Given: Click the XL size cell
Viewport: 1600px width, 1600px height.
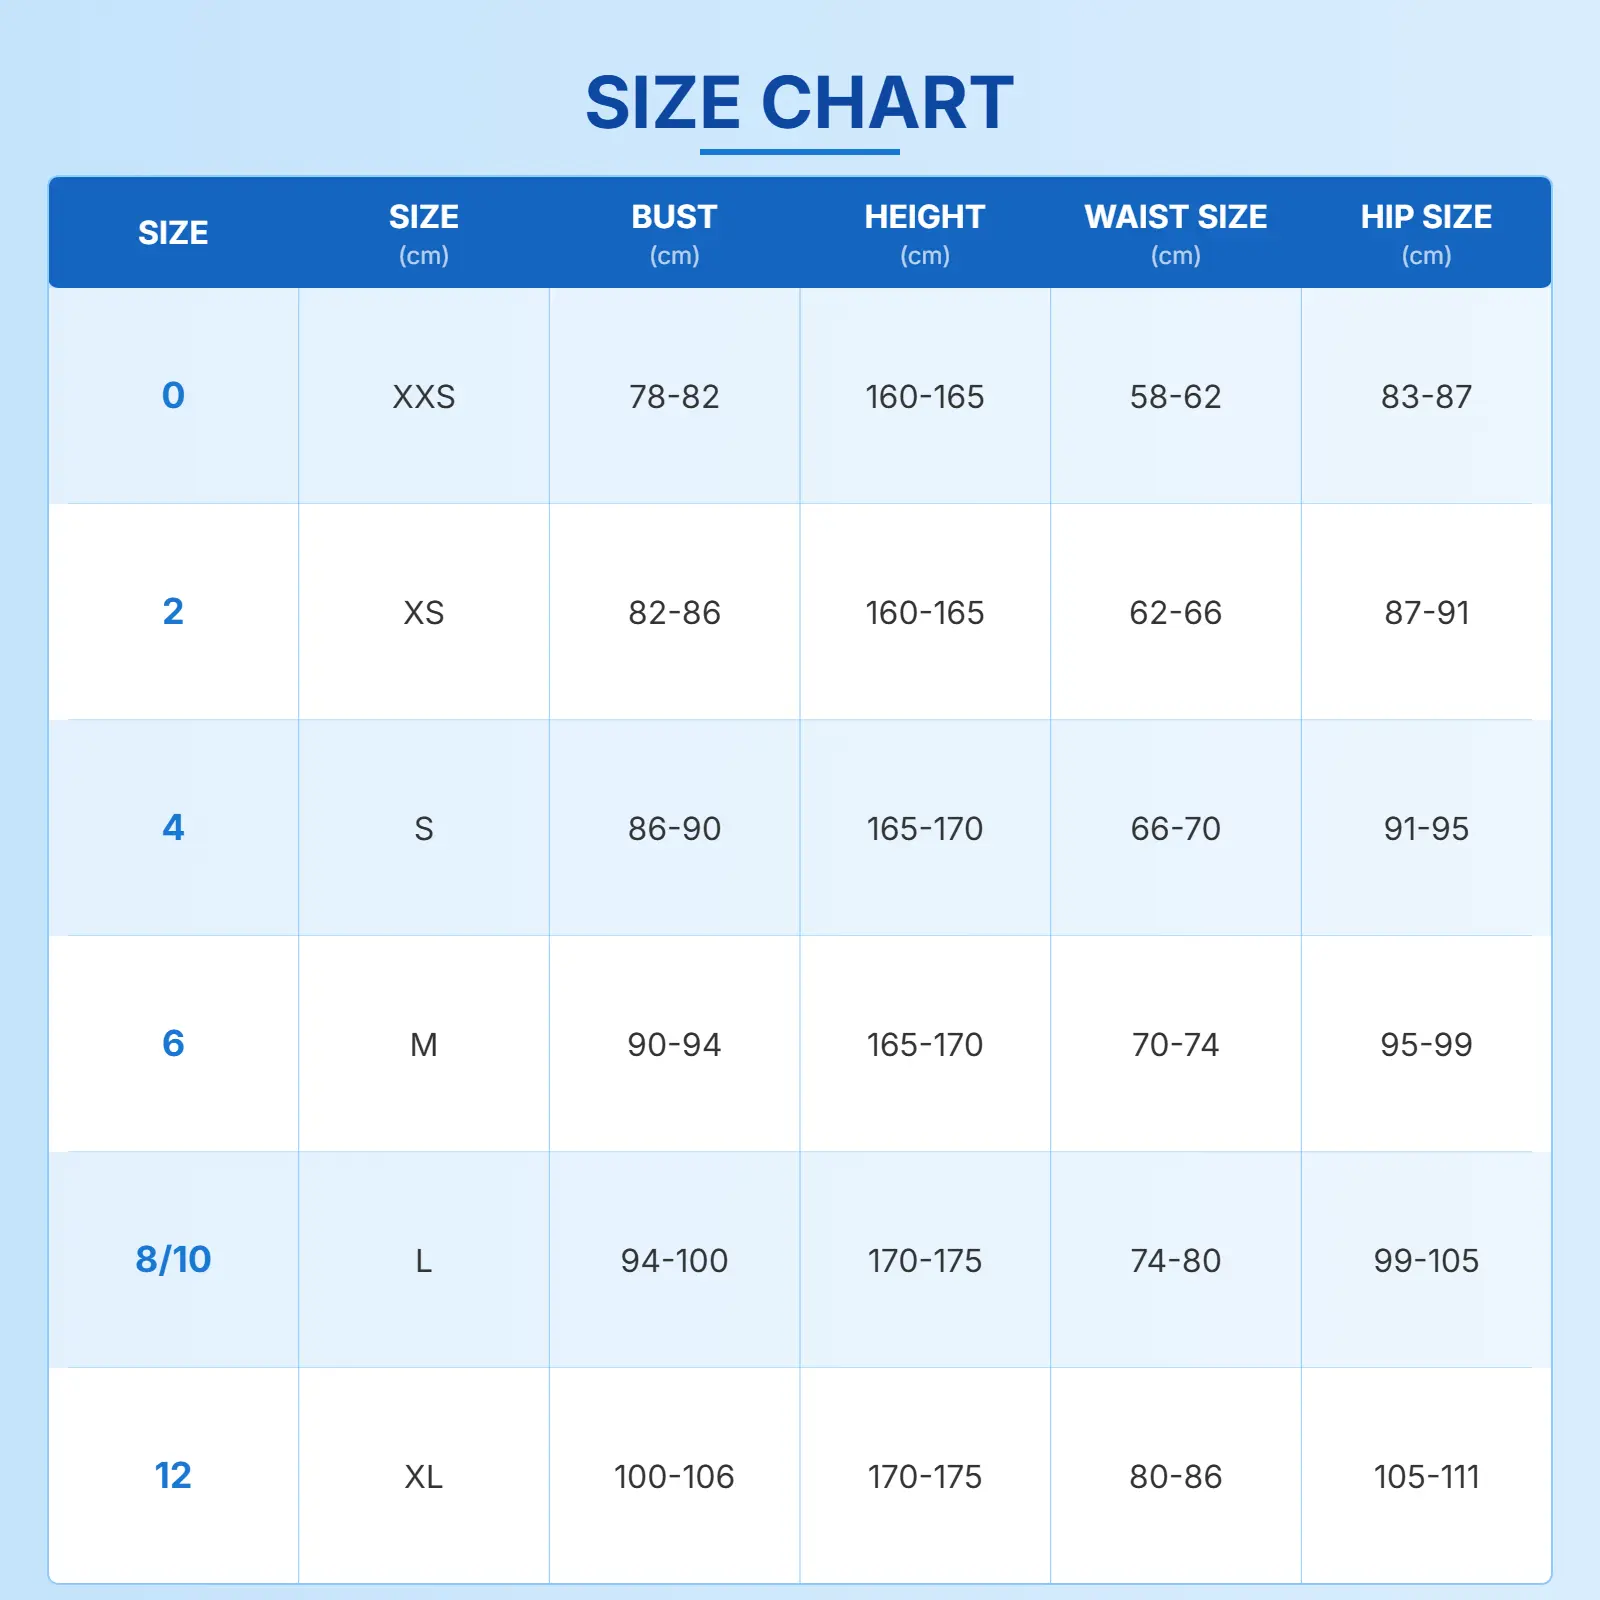Looking at the screenshot, I should coord(424,1477).
